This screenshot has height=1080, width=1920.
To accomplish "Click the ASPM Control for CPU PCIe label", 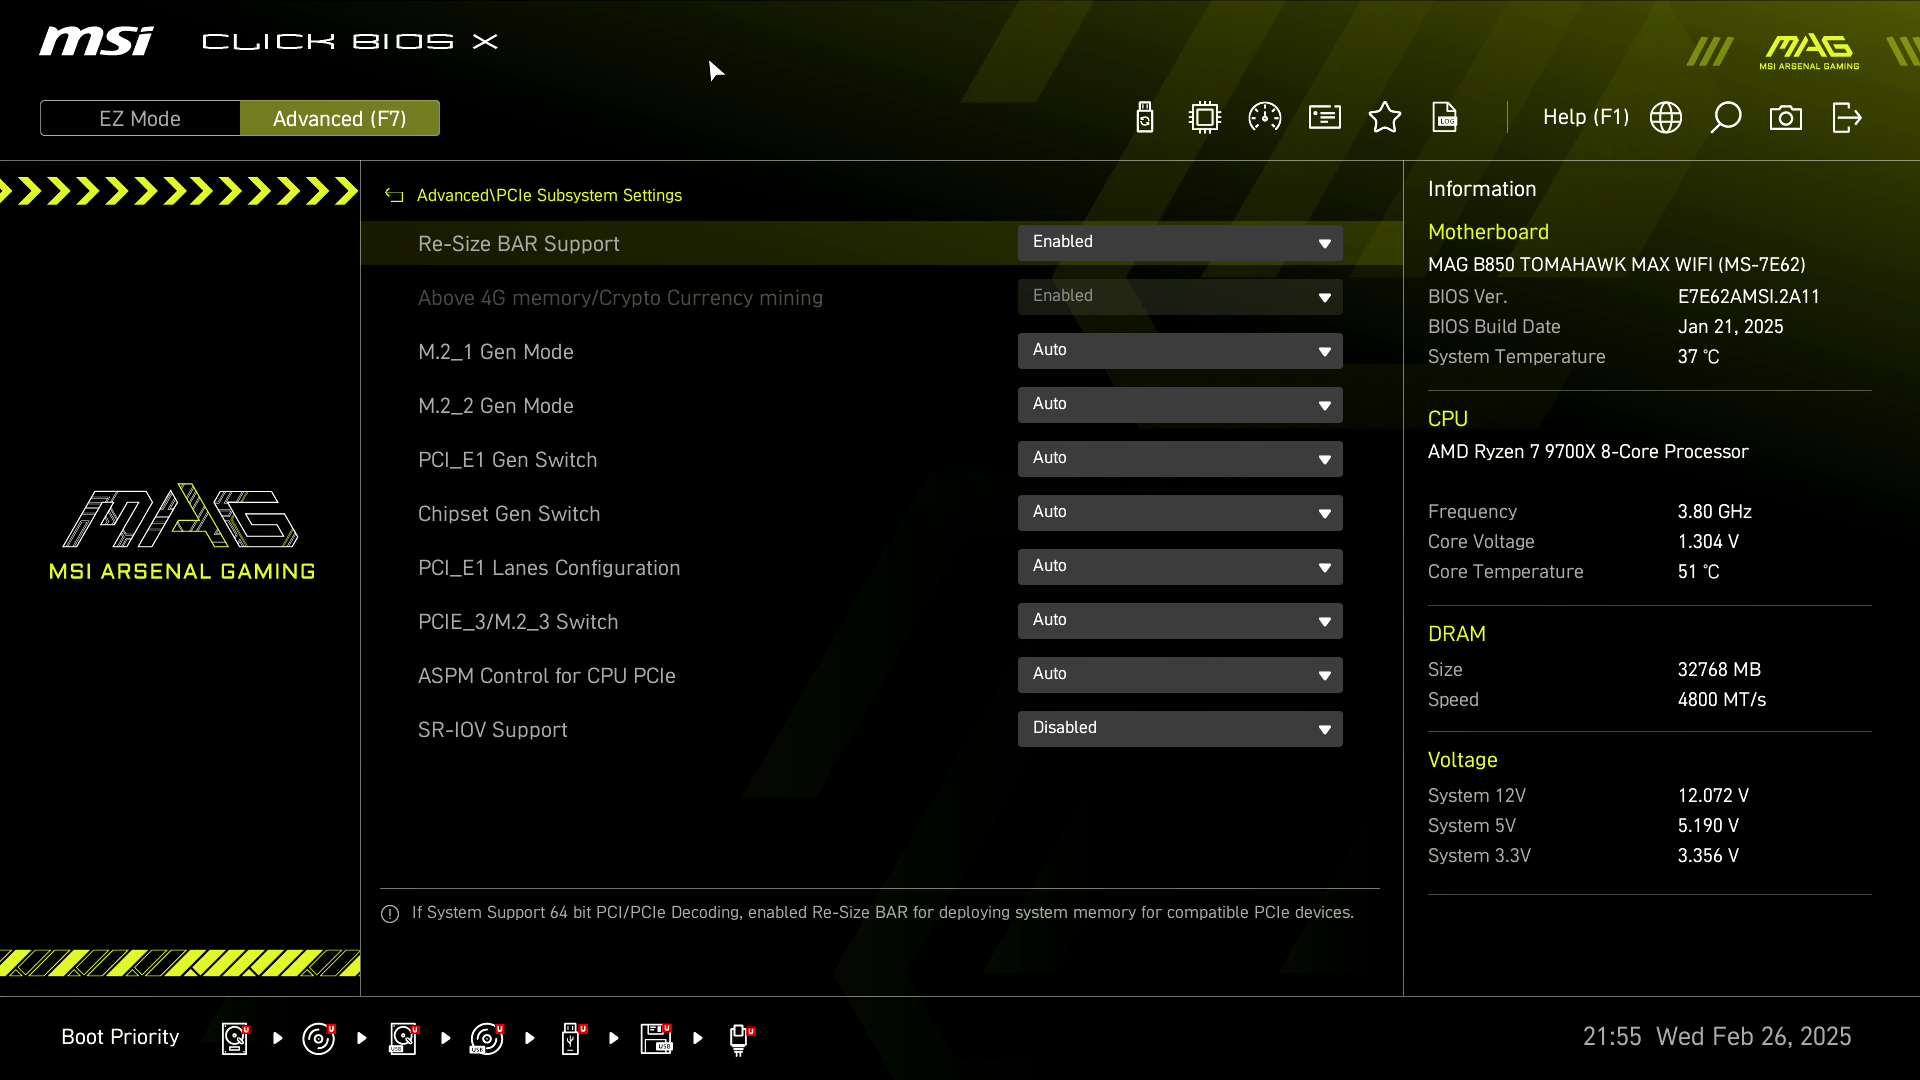I will click(546, 676).
